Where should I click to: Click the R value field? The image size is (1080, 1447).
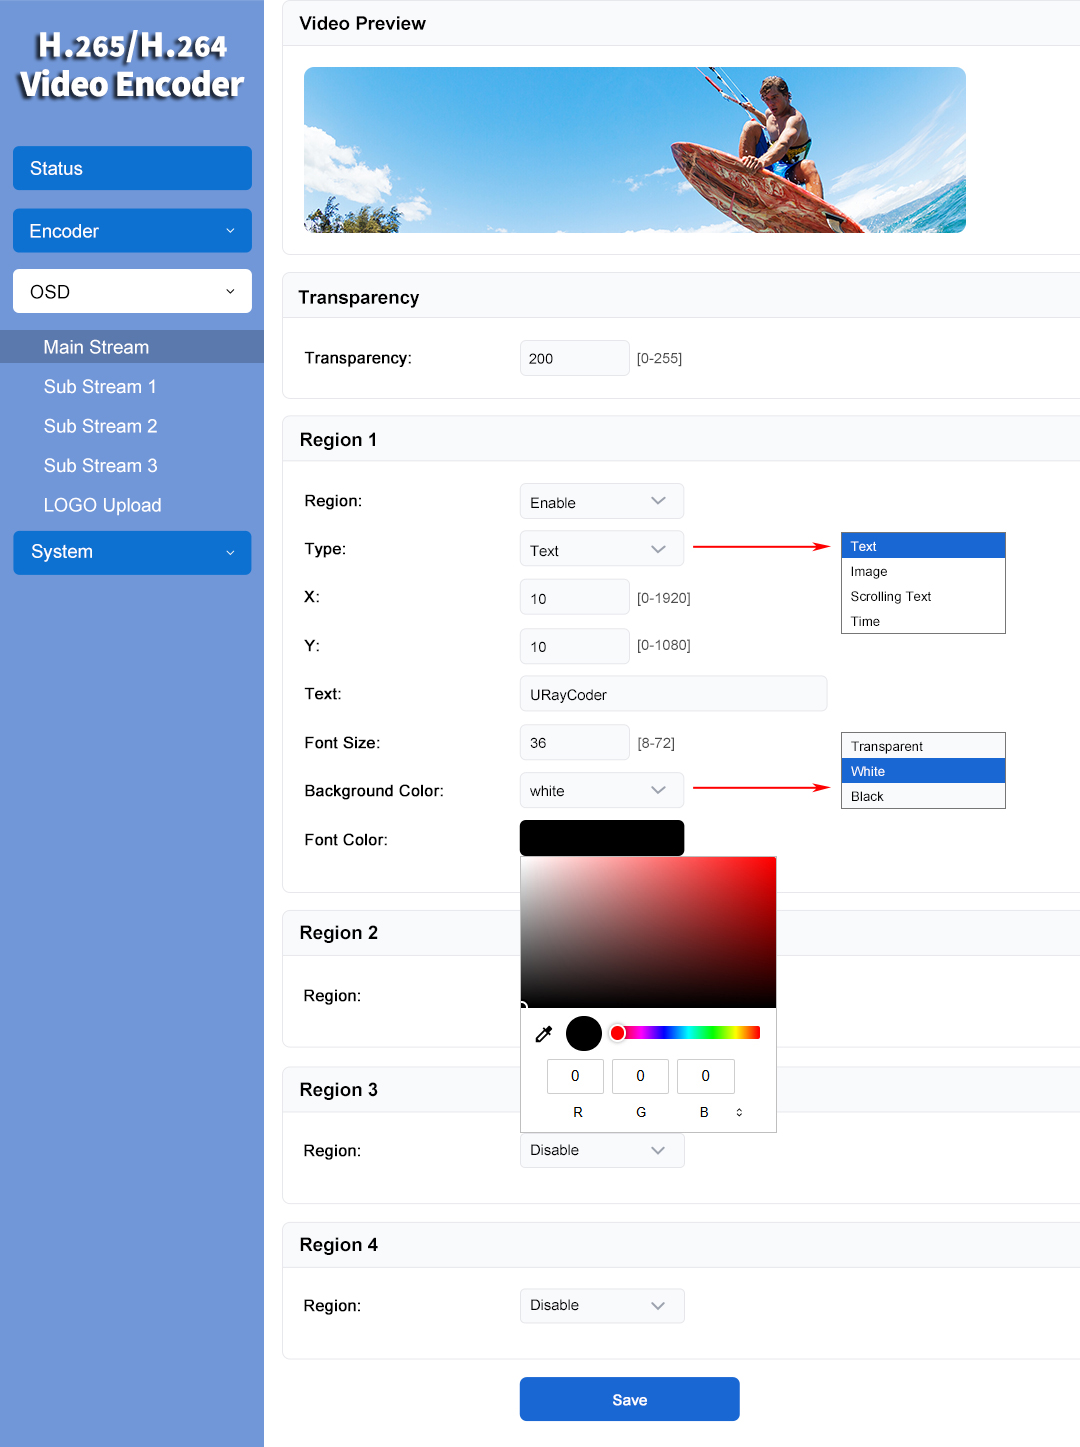575,1076
